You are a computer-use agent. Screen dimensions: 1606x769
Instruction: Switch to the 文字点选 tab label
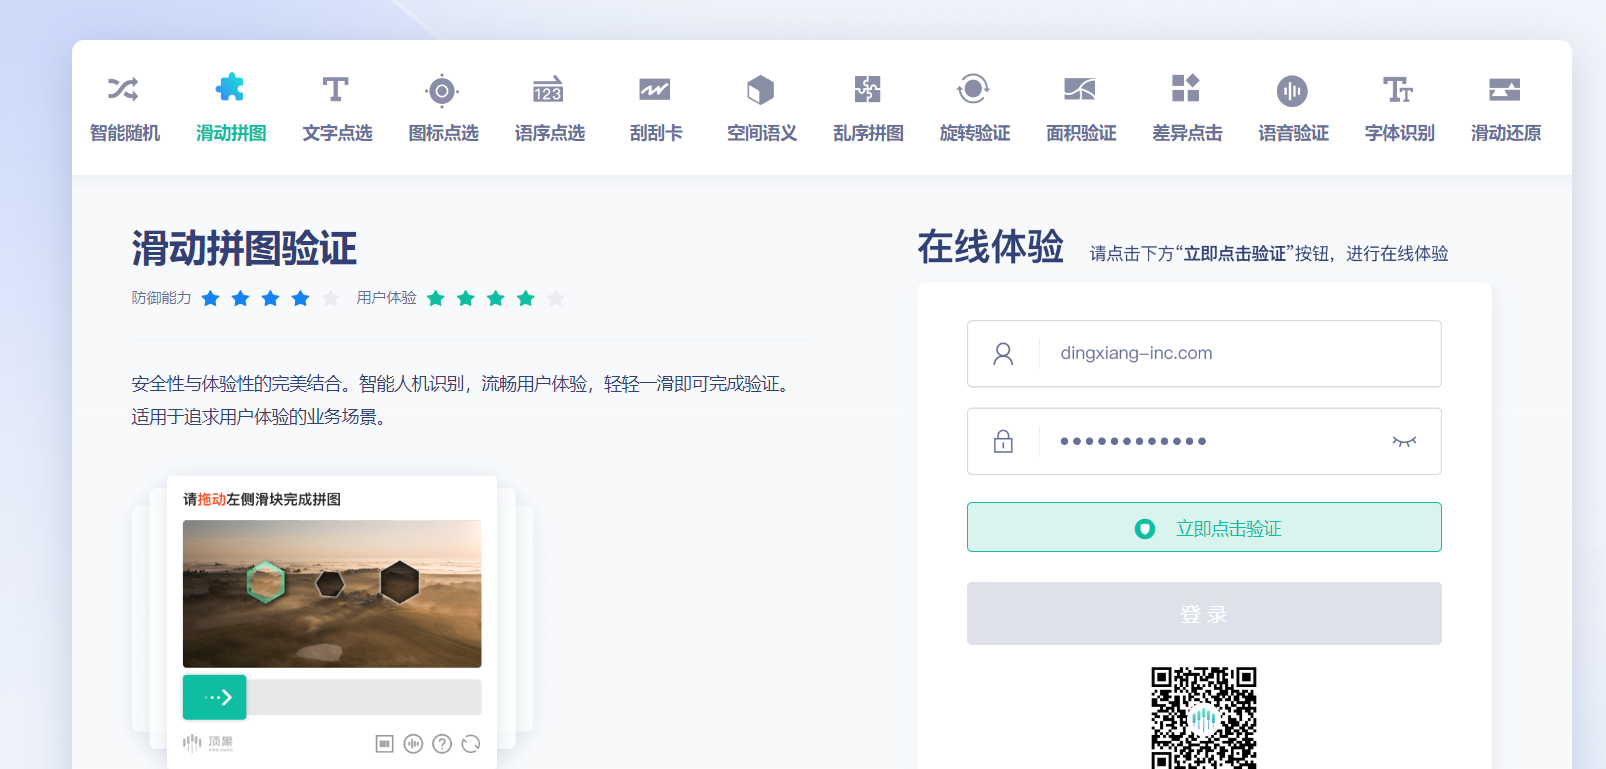(337, 133)
